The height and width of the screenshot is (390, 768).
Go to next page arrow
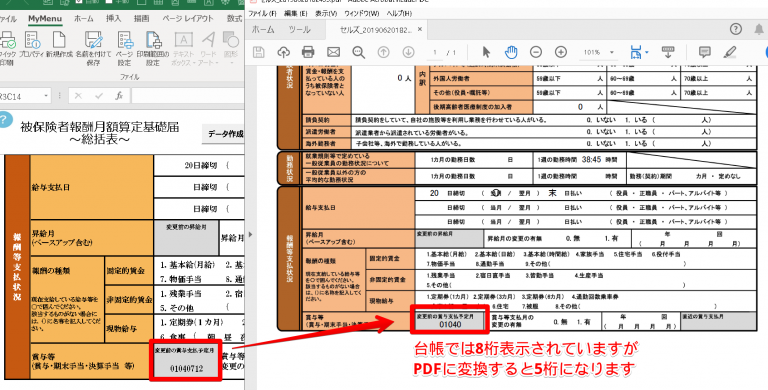408,52
